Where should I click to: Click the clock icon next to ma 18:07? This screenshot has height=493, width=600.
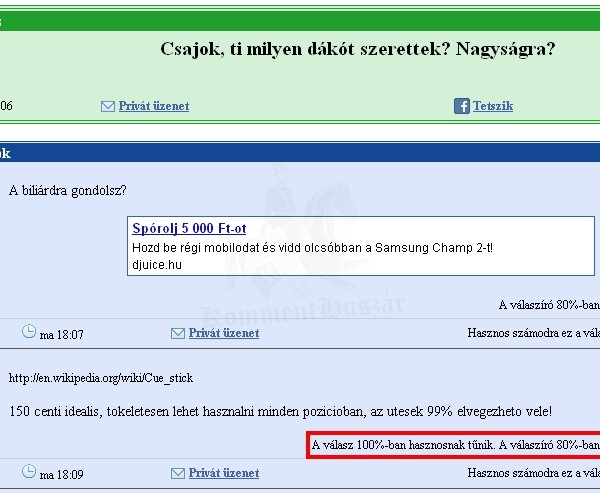pos(29,332)
